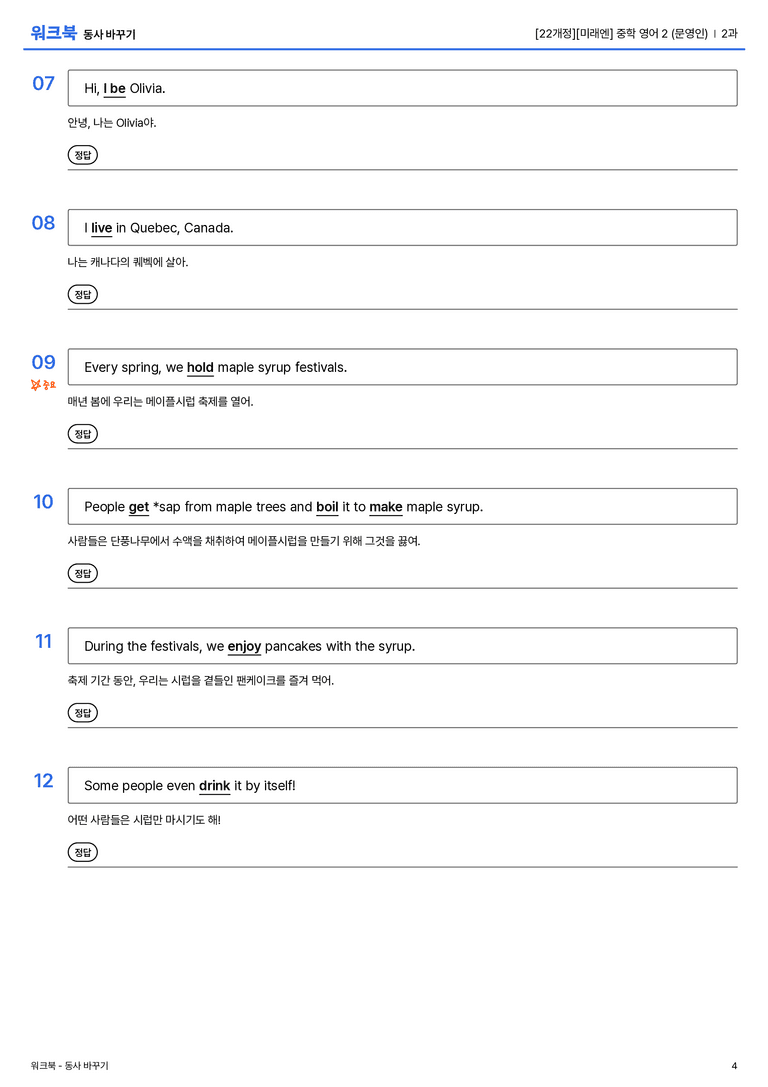Click the 정답 badge under question 10
The width and height of the screenshot is (768, 1087).
tap(82, 573)
